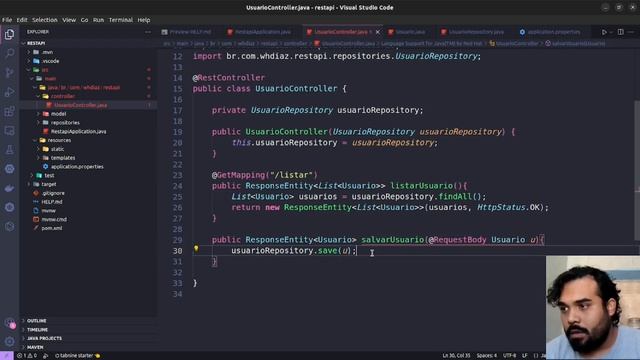Open the Selection menu
The height and width of the screenshot is (360, 640).
tap(44, 20)
